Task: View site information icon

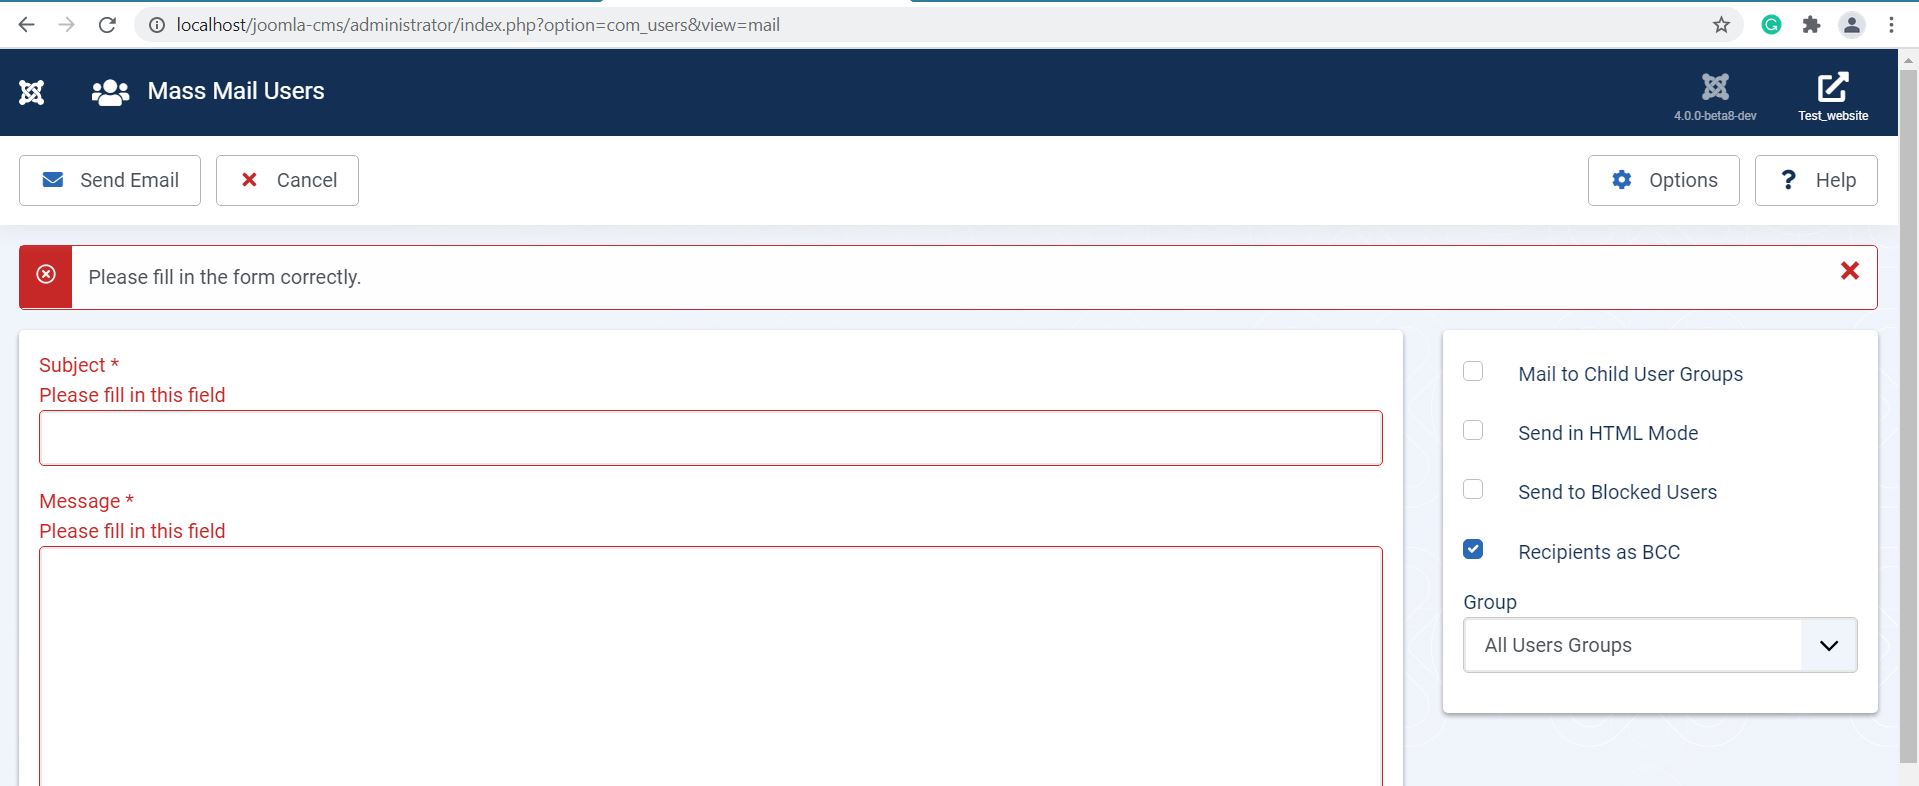Action: click(157, 25)
